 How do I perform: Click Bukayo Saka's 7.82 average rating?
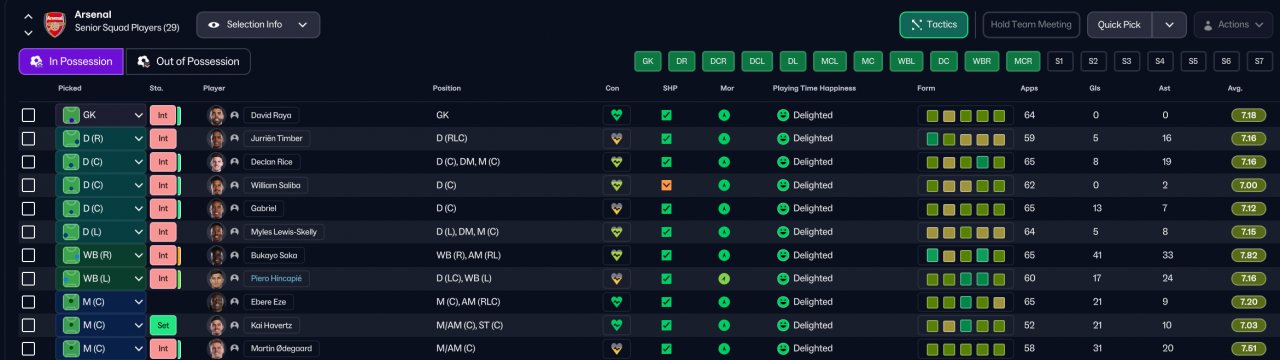[x=1248, y=255]
